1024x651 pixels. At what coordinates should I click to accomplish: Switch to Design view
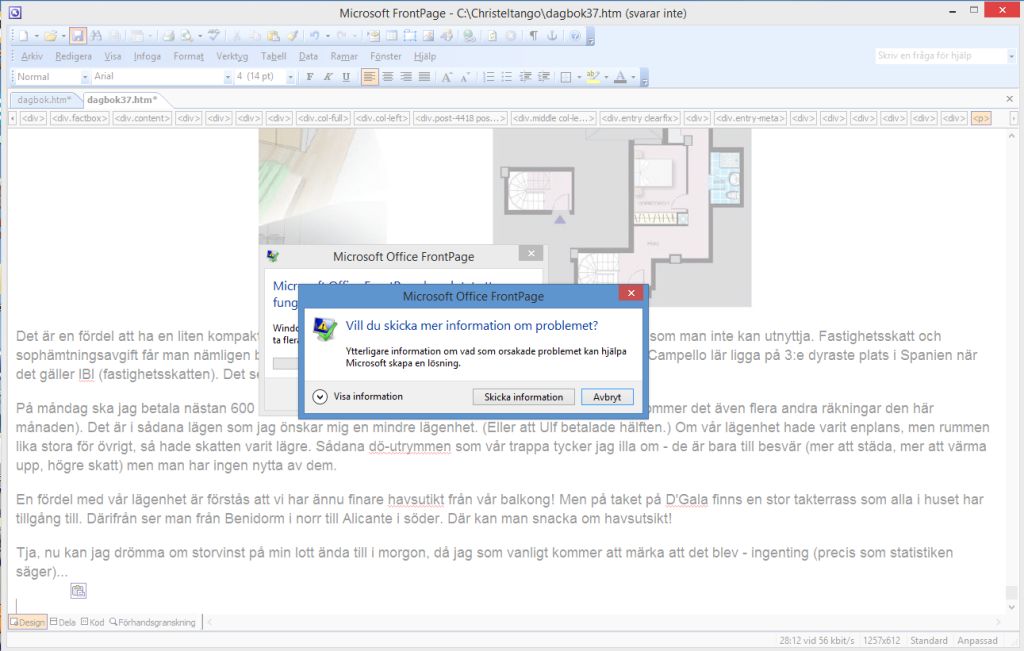click(x=27, y=622)
